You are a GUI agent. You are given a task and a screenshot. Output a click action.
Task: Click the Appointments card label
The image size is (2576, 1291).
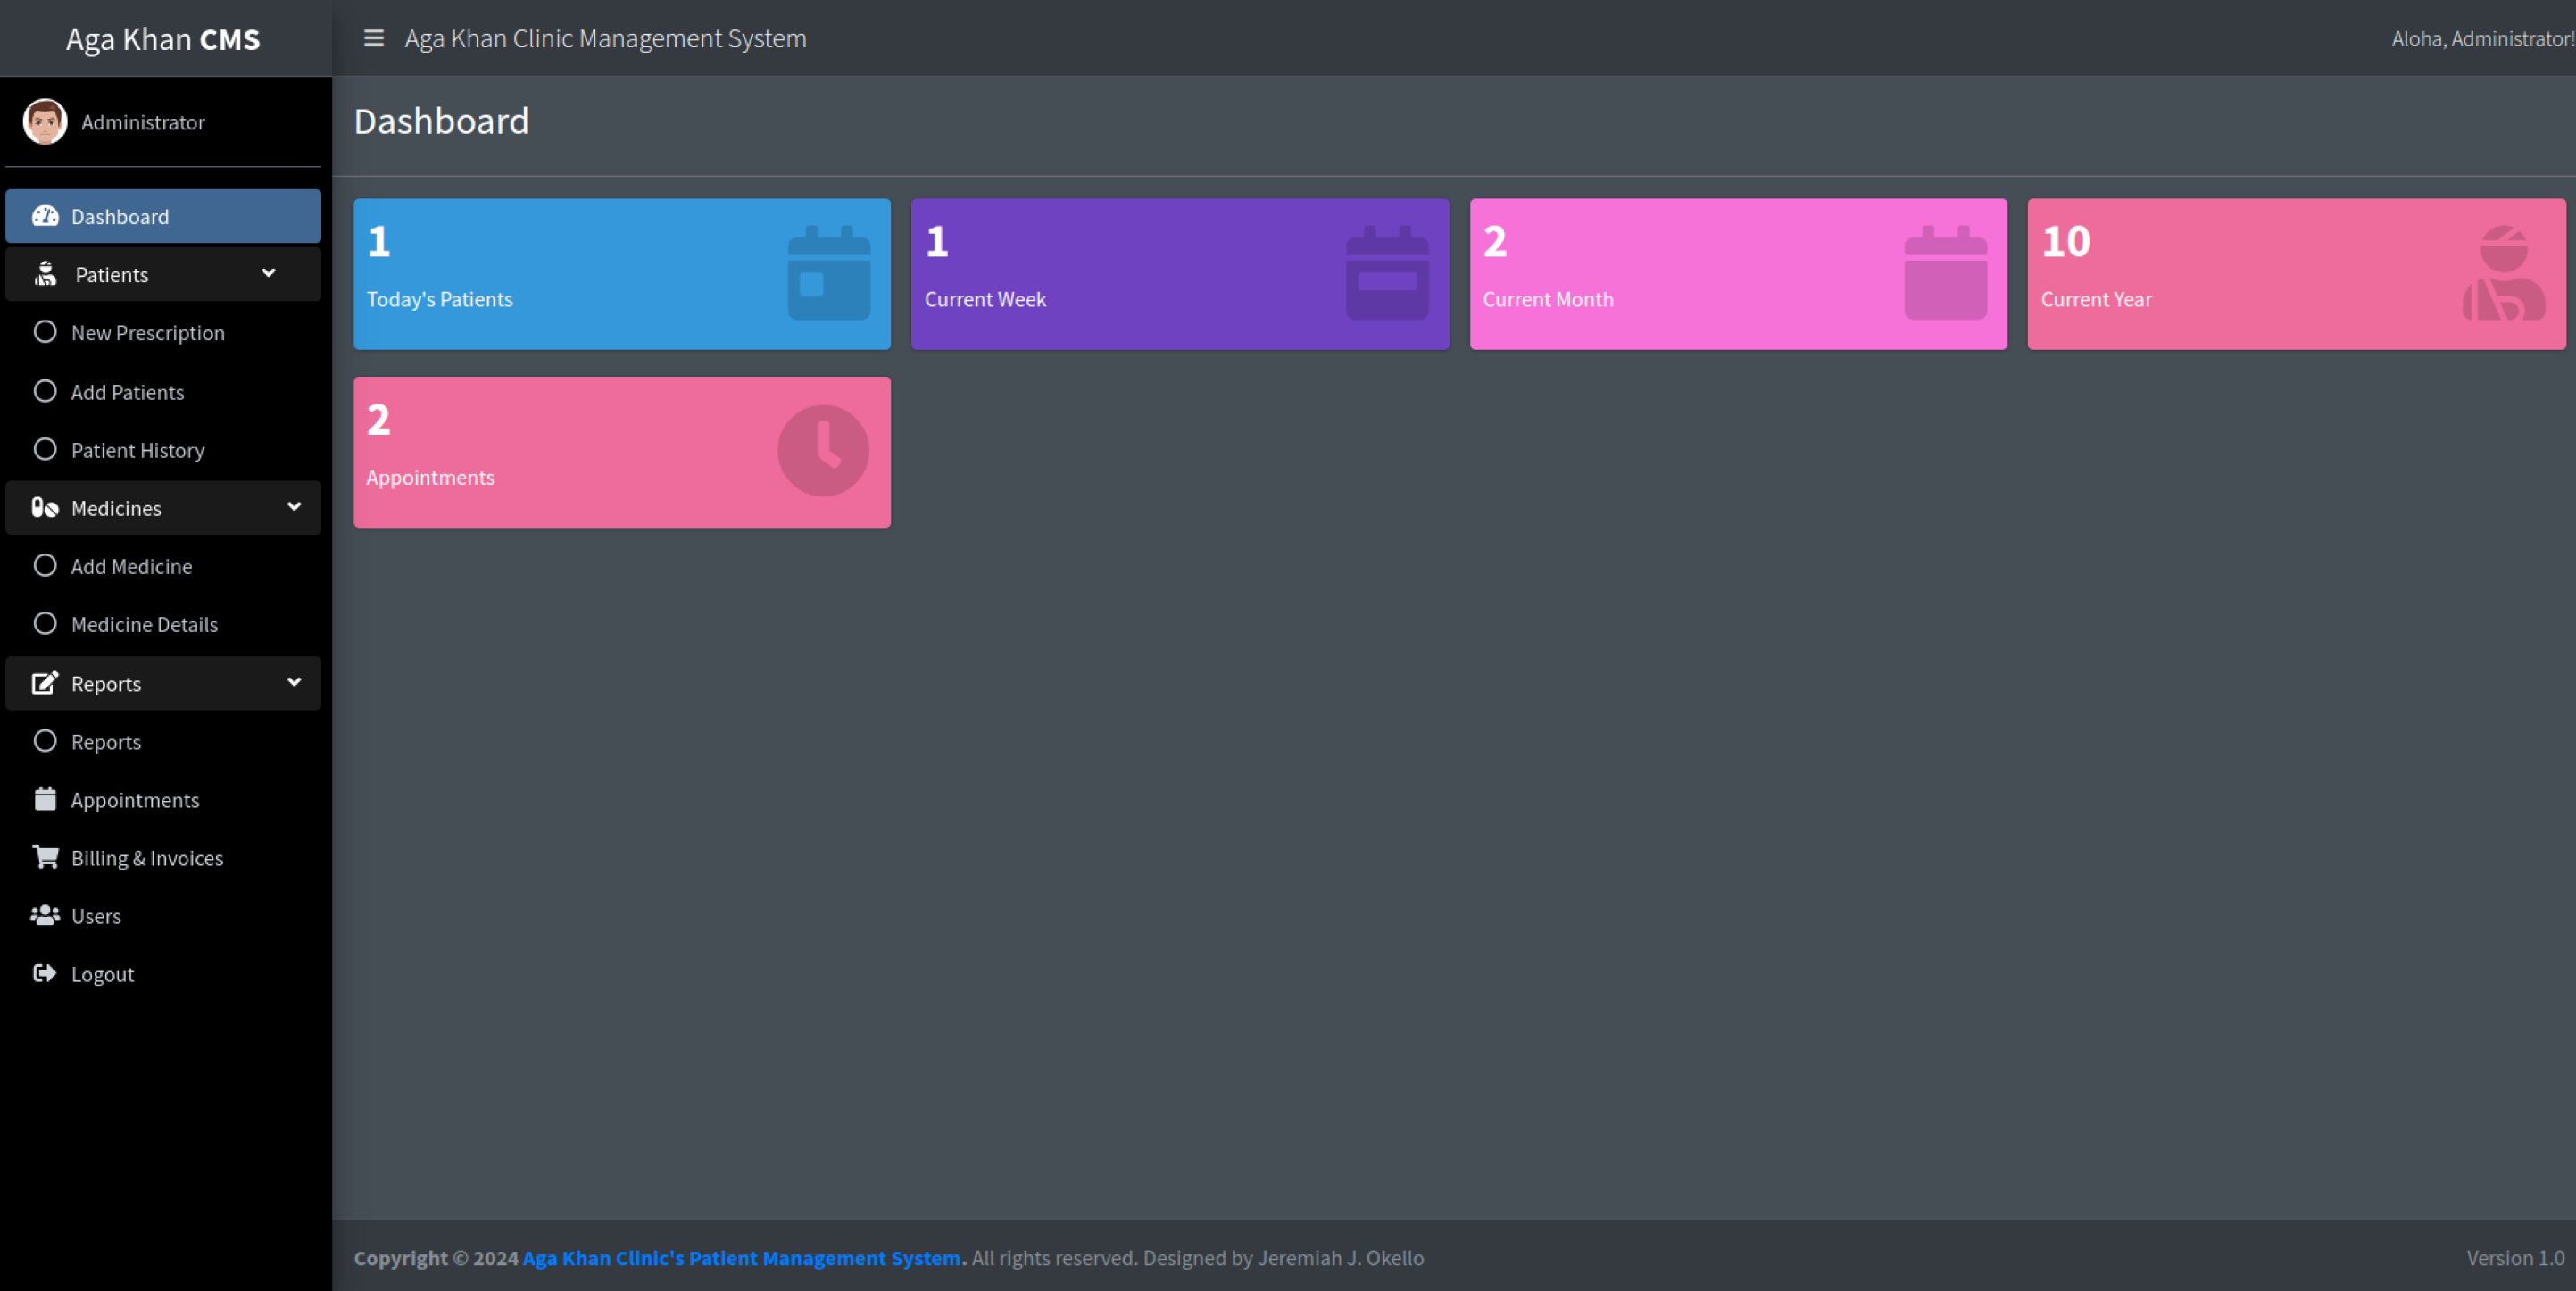click(x=430, y=477)
